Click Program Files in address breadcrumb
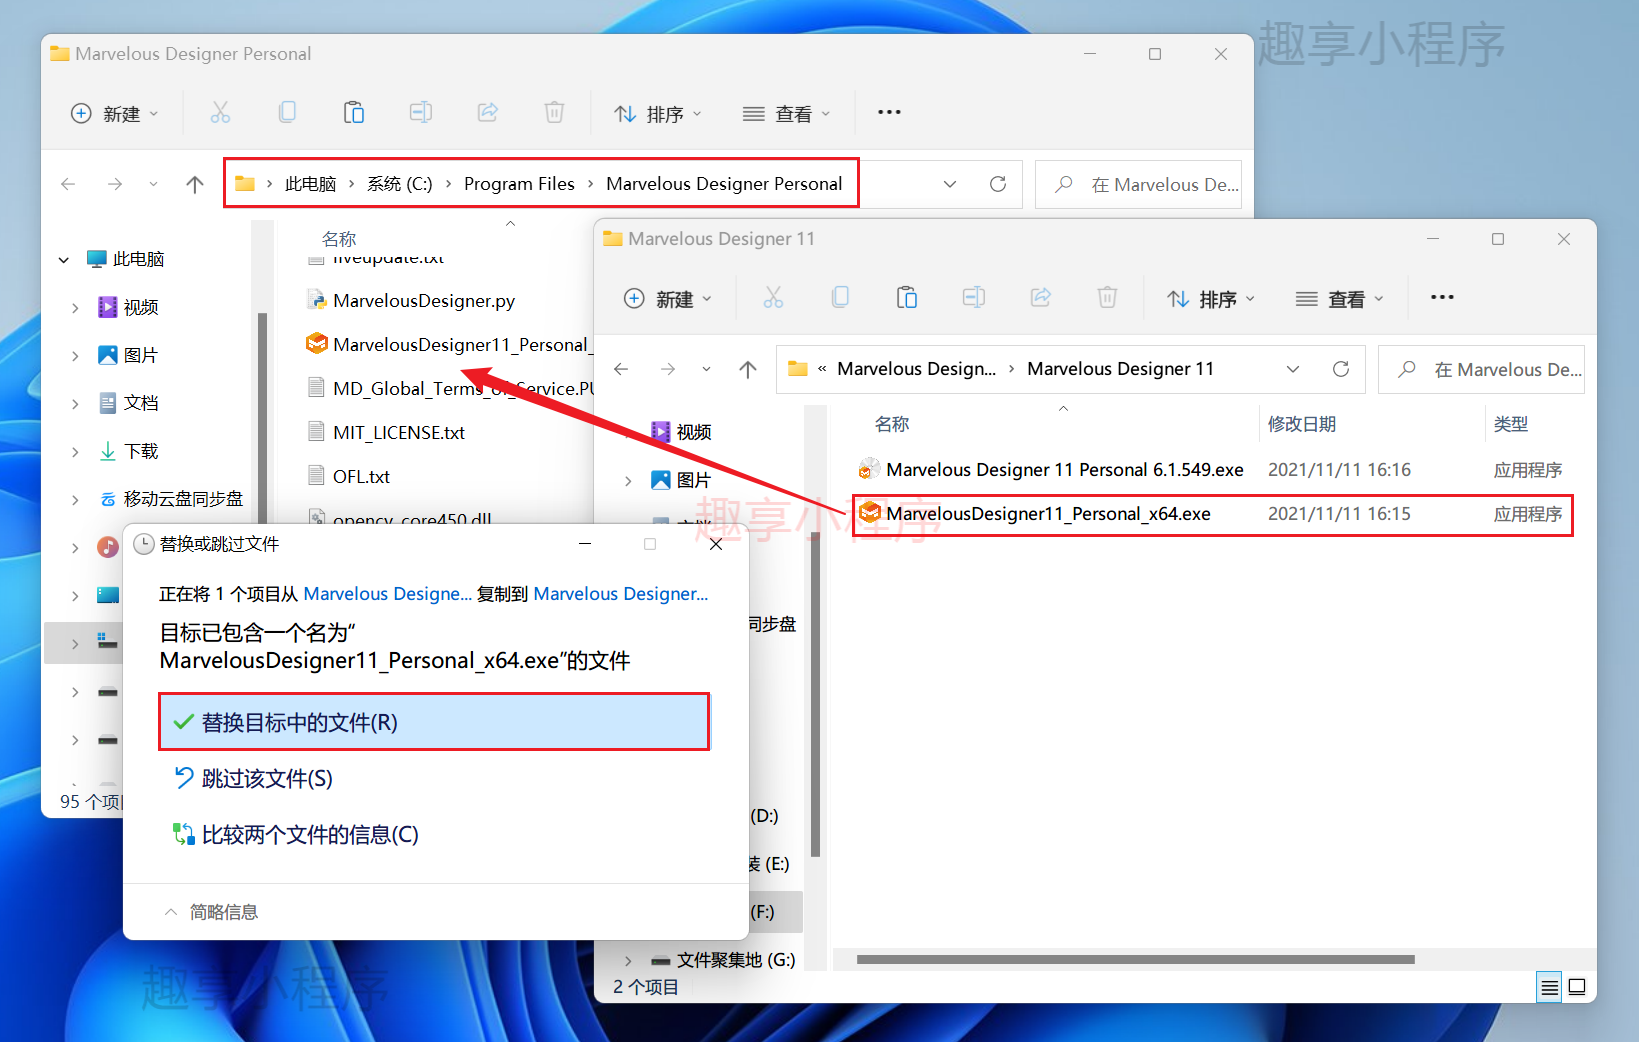1639x1042 pixels. (519, 184)
